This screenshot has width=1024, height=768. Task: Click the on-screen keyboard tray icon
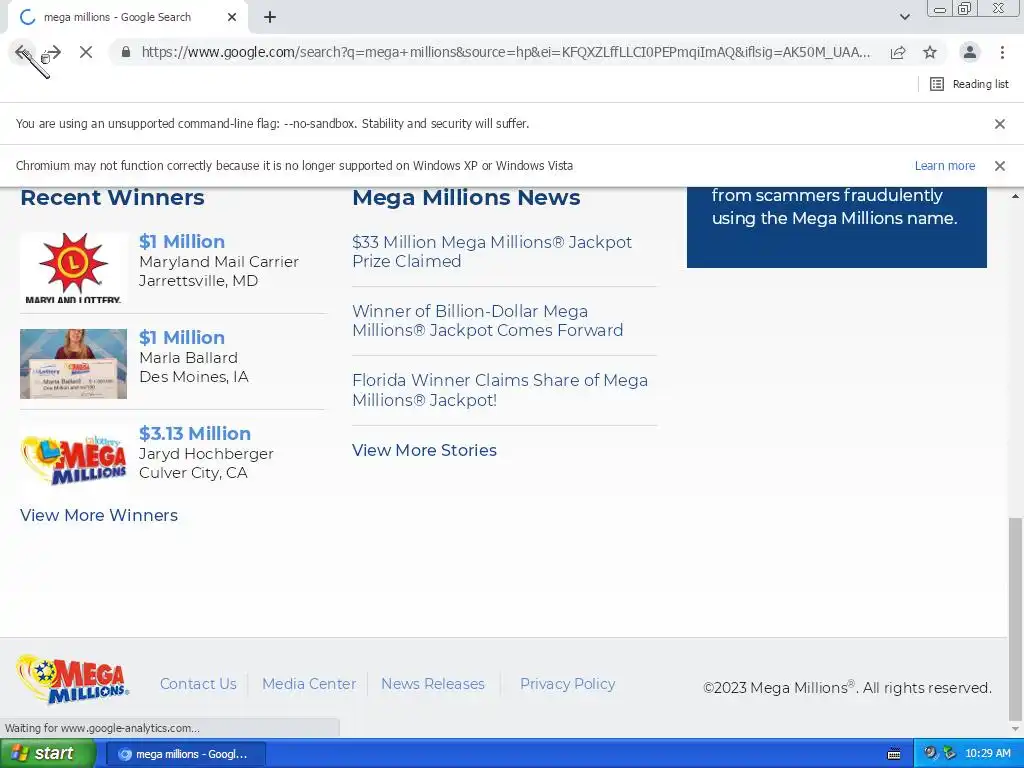tap(894, 754)
